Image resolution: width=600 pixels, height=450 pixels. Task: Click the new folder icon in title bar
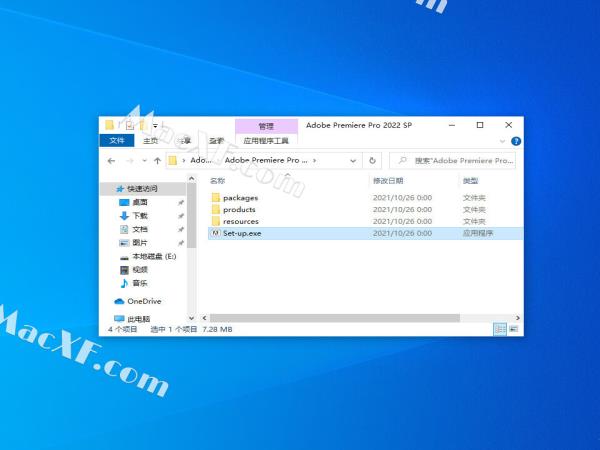pyautogui.click(x=143, y=125)
